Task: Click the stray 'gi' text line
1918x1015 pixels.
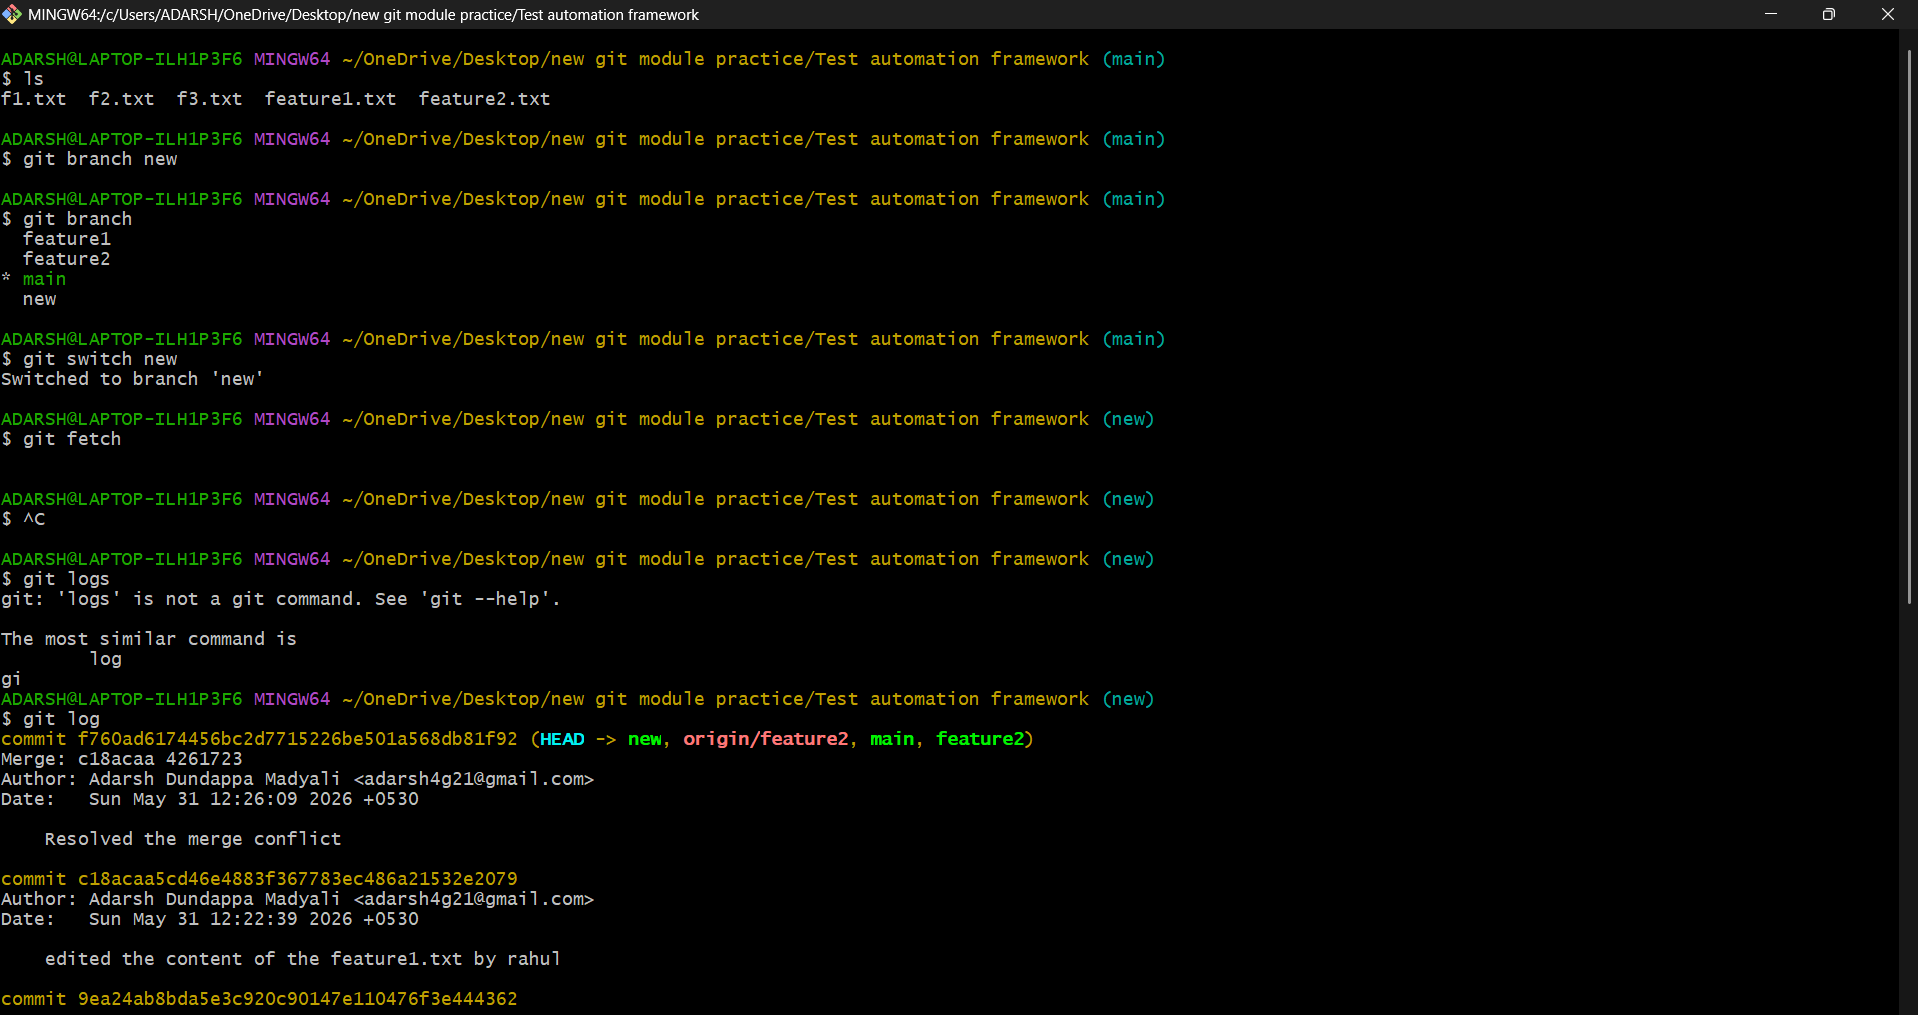Action: [x=11, y=679]
